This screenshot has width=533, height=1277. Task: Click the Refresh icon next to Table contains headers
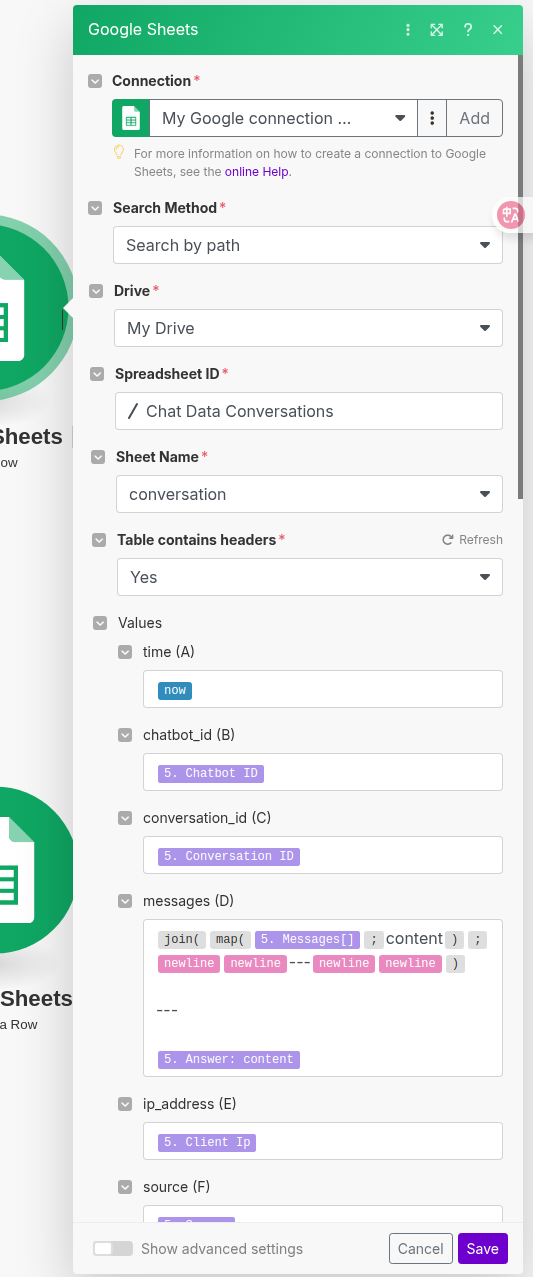point(448,540)
